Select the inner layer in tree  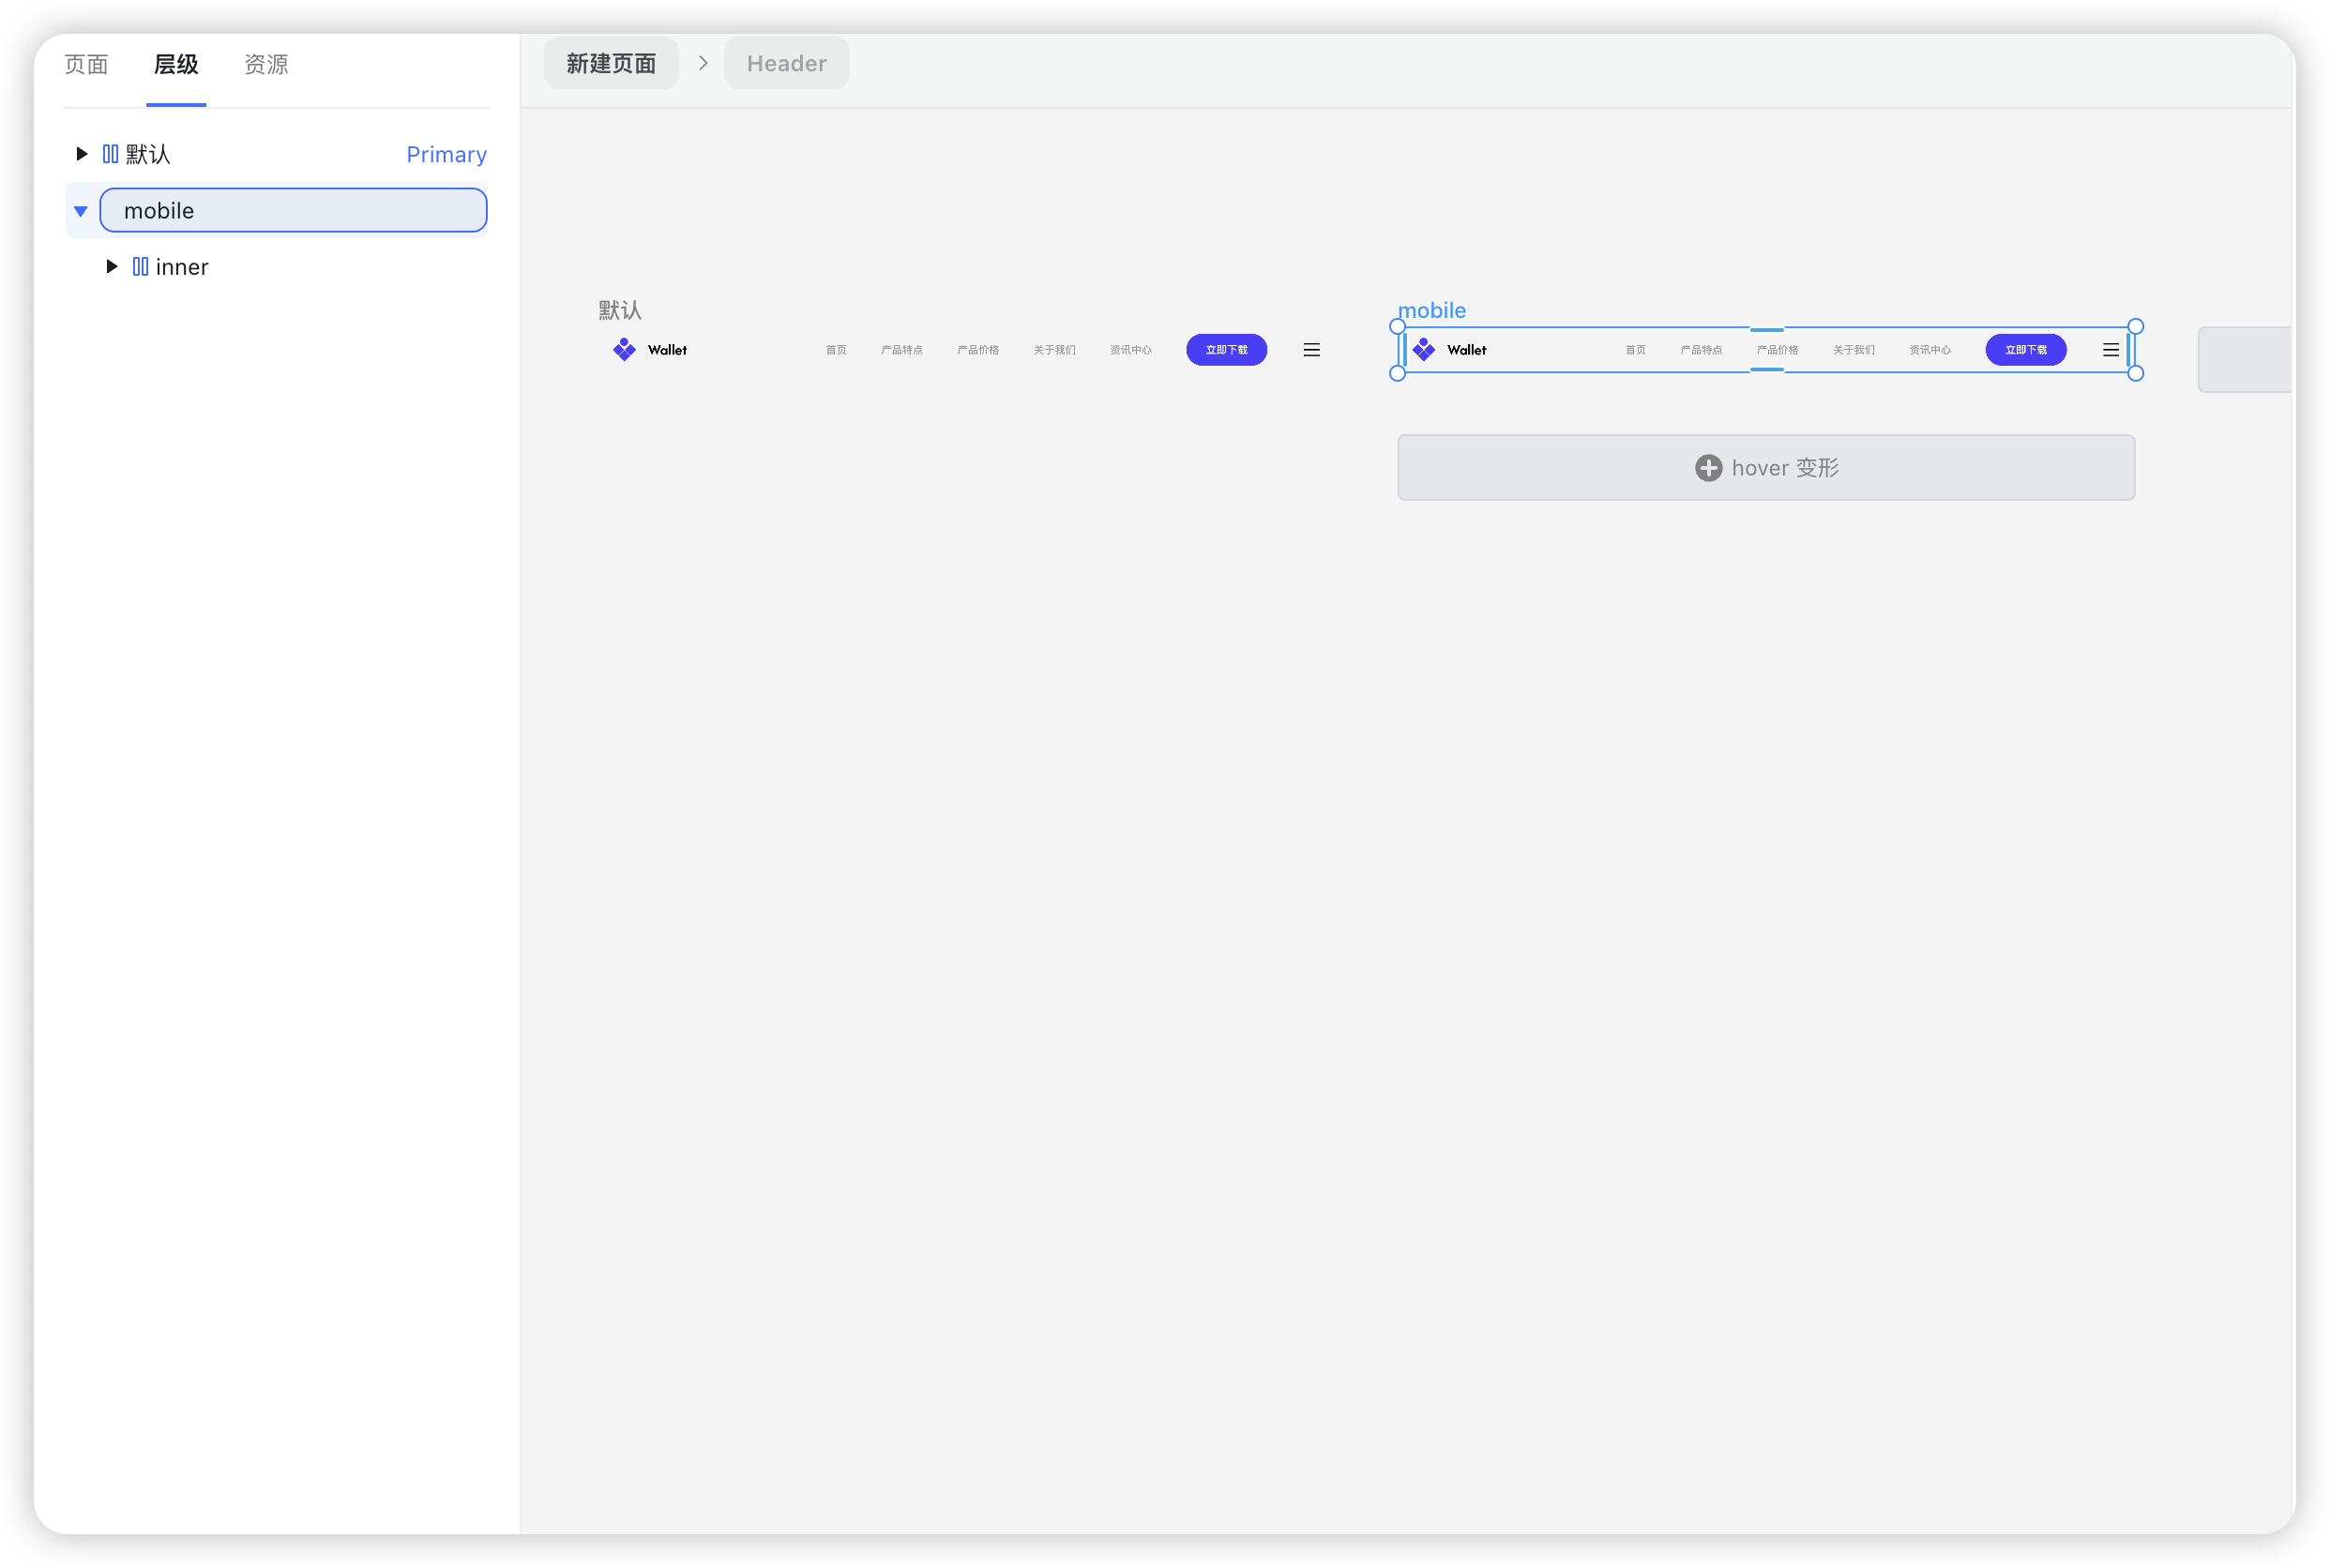[182, 267]
